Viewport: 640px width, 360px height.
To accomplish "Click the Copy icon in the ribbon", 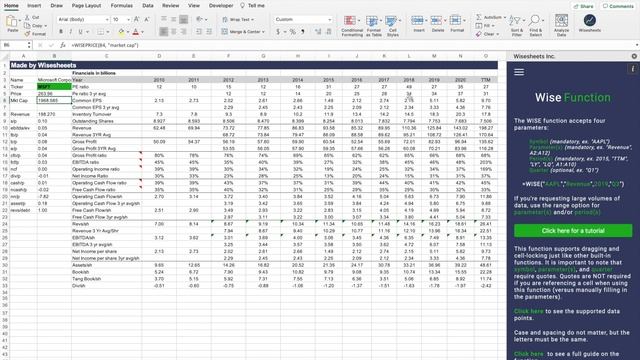I will (x=27, y=26).
